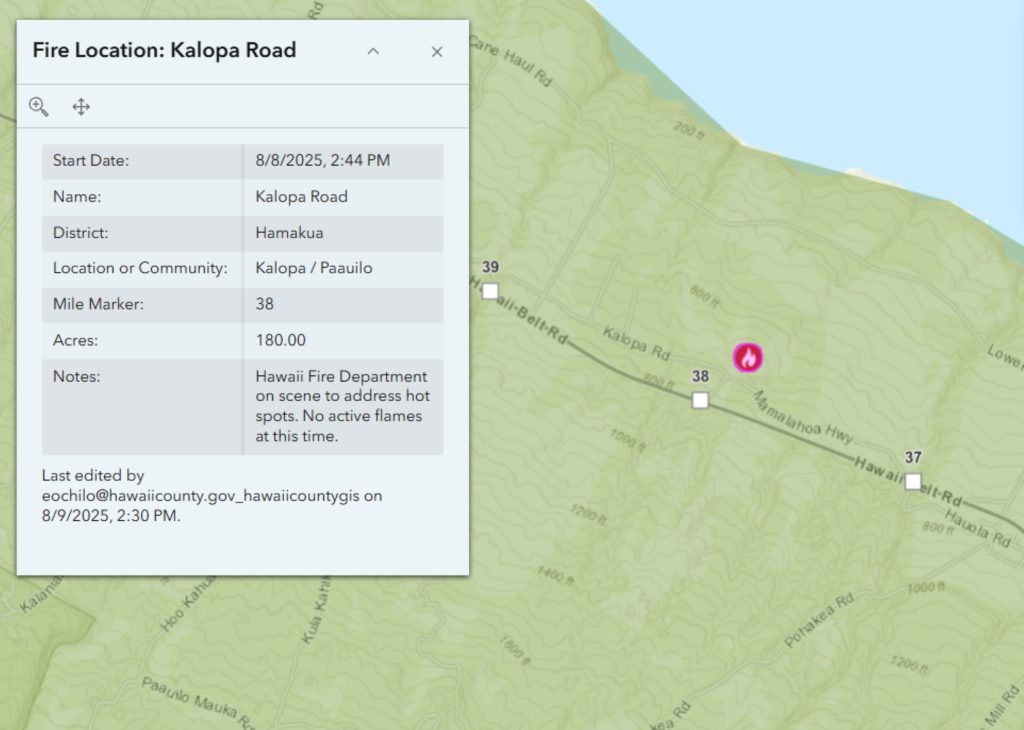Click the pink fire marker on map
This screenshot has height=730, width=1024.
pyautogui.click(x=748, y=357)
